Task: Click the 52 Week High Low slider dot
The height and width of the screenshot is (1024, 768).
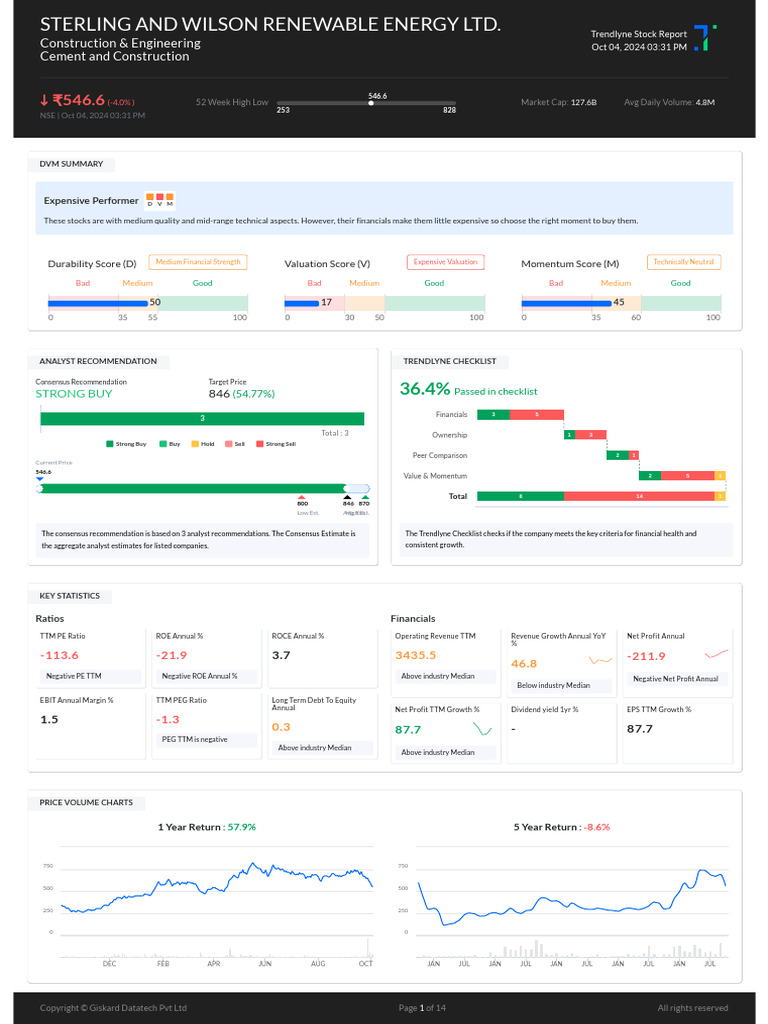Action: (371, 103)
